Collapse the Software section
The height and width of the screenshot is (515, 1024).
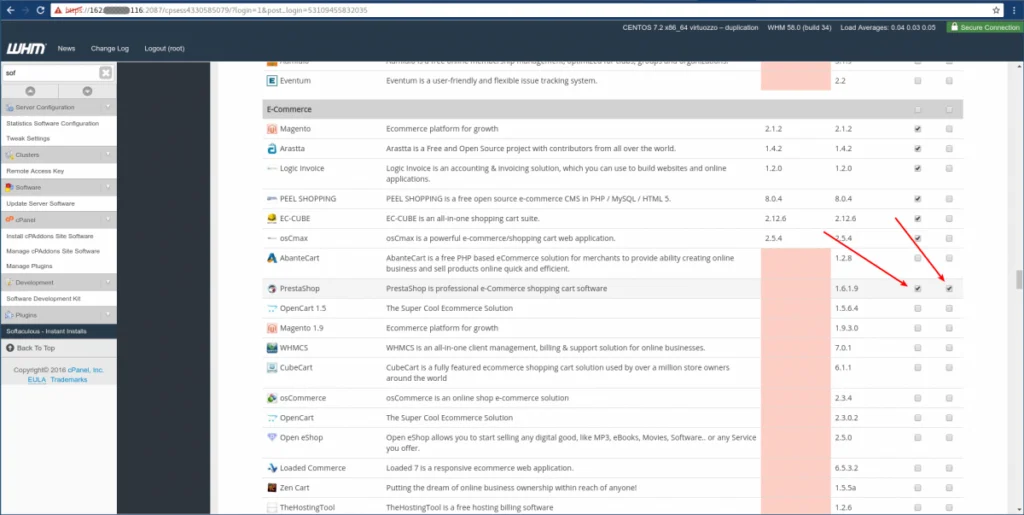[x=108, y=187]
